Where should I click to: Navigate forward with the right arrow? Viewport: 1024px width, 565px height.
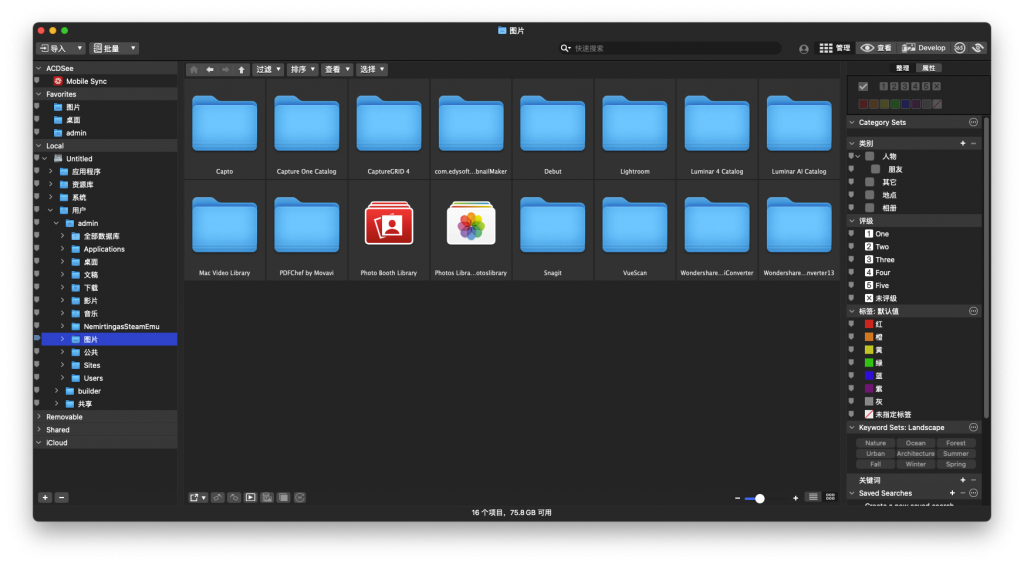225,69
